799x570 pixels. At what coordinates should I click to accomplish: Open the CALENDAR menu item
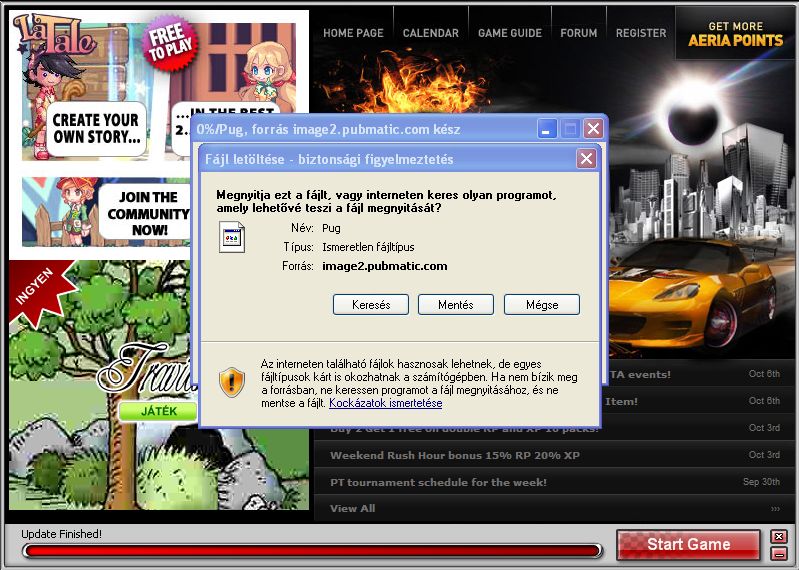pos(431,33)
